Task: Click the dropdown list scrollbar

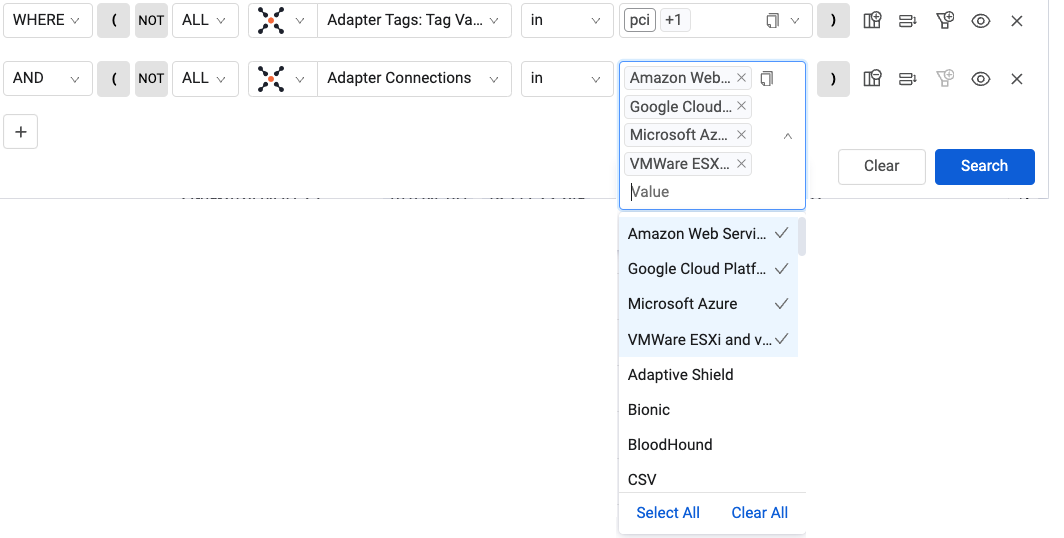Action: click(x=802, y=236)
